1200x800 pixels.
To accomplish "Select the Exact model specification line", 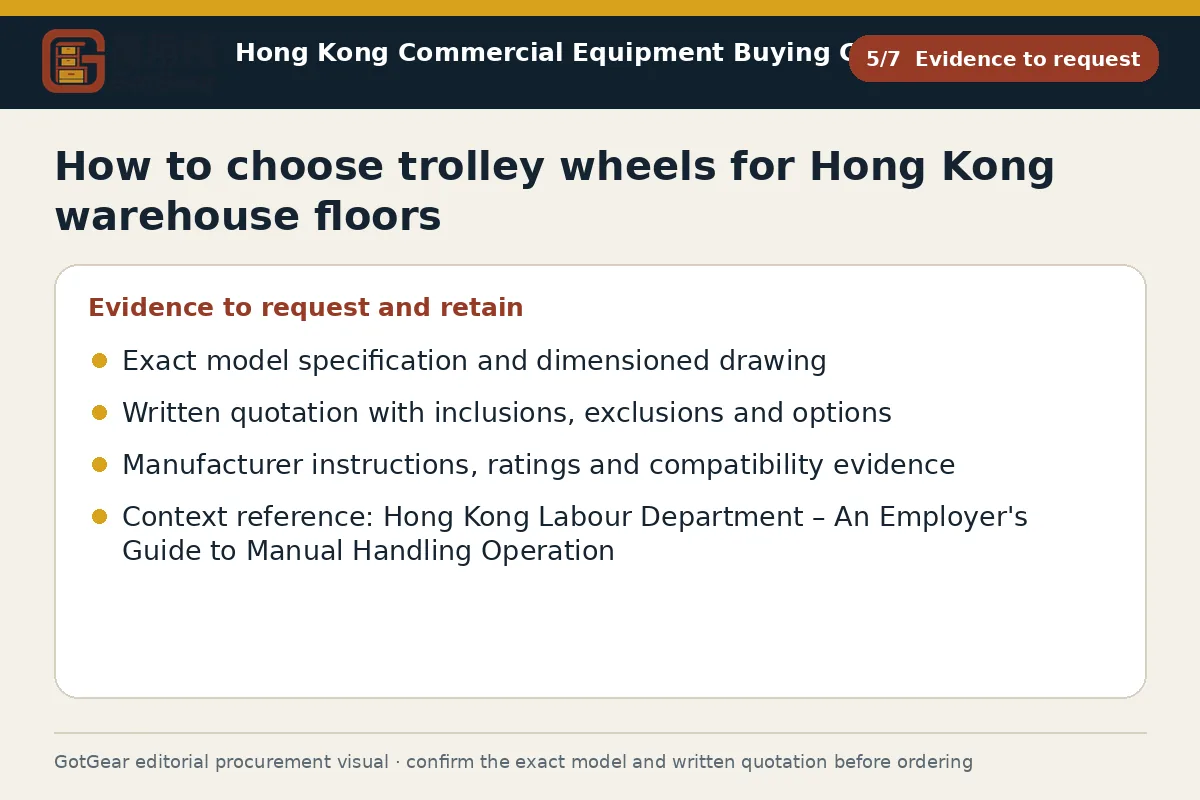I will (x=474, y=361).
